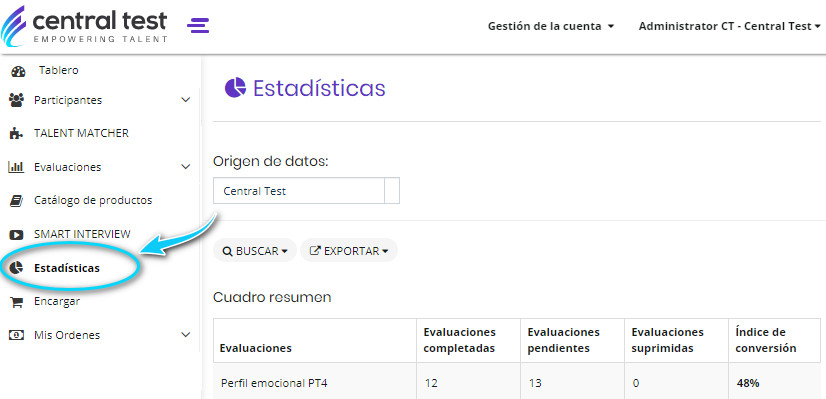Open SMART INTERVIEW in sidebar
826x399 pixels.
[82, 234]
